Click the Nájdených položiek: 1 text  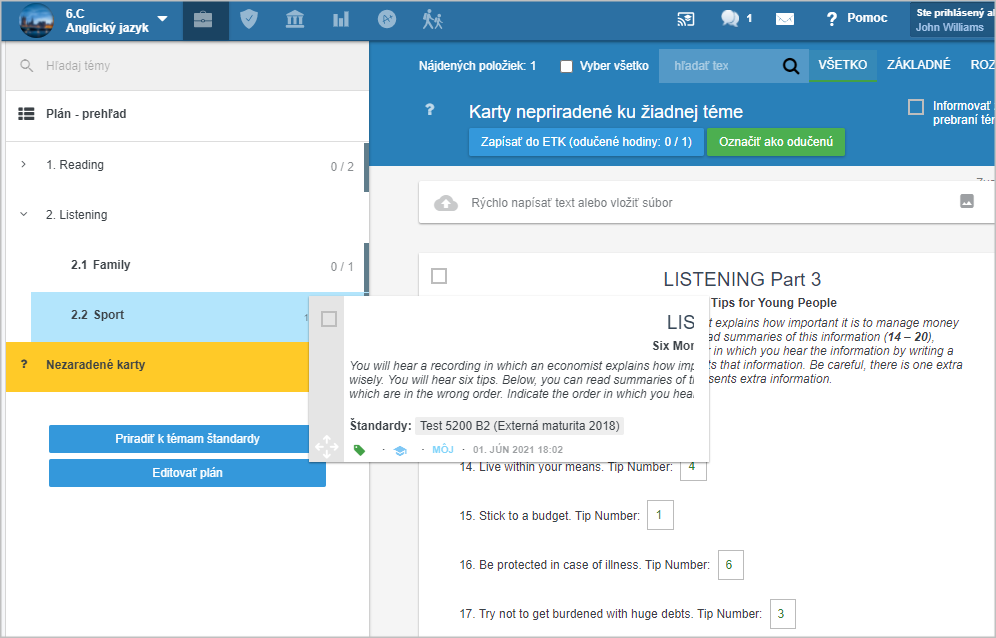[477, 65]
